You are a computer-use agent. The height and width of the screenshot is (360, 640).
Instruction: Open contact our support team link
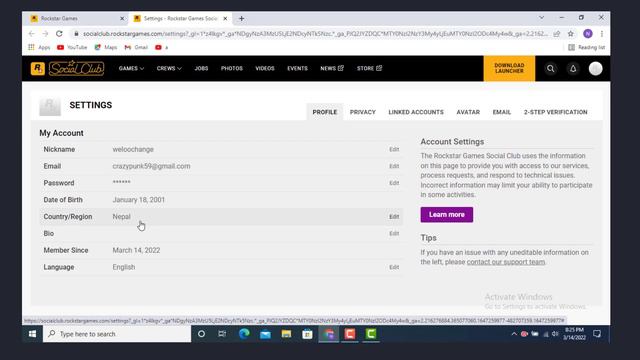pyautogui.click(x=506, y=262)
